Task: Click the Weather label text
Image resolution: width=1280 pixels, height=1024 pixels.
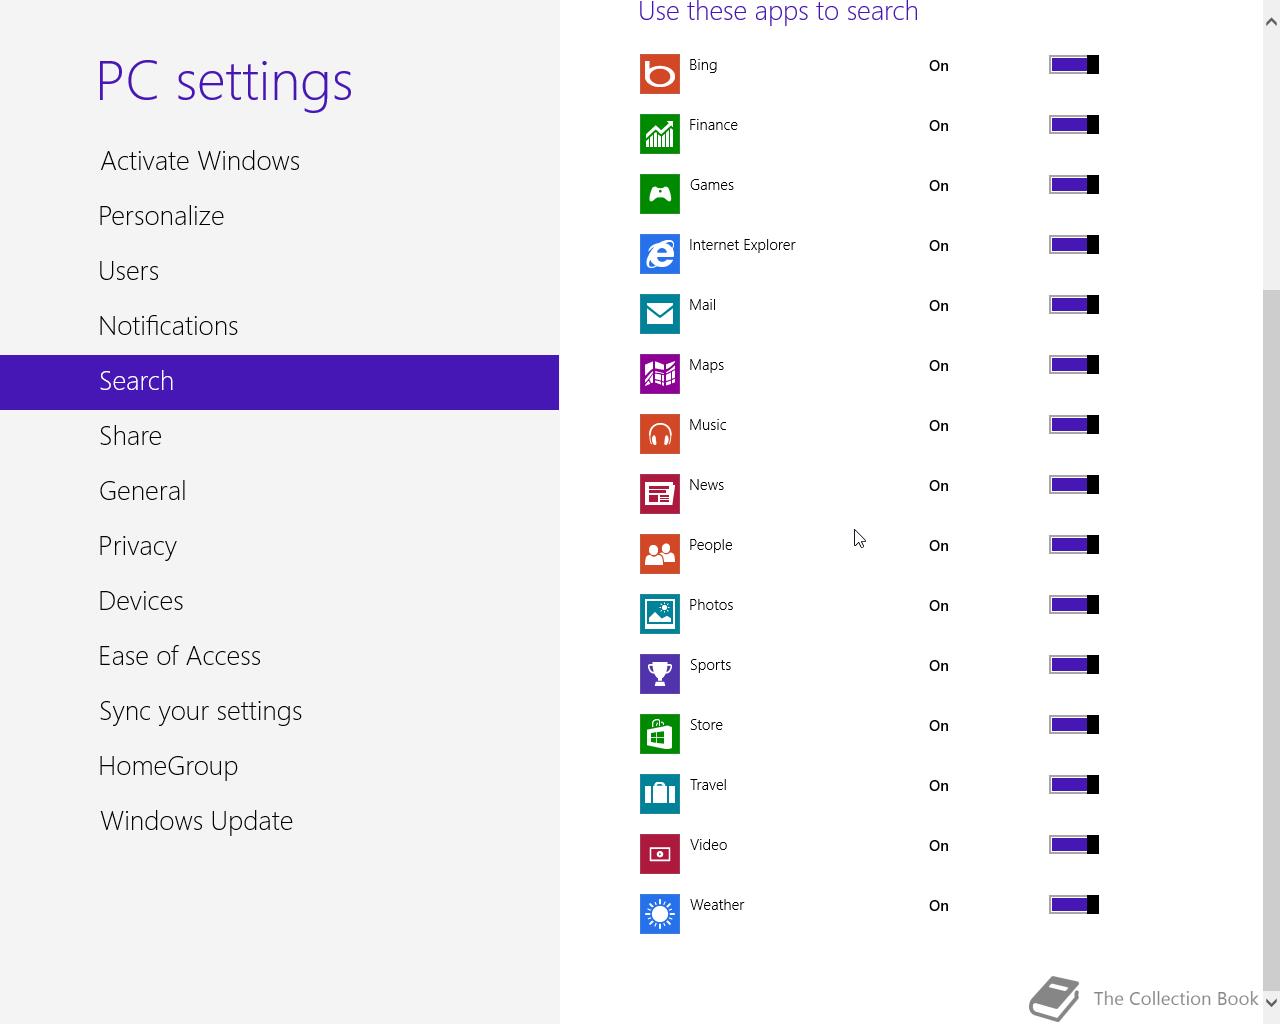Action: (x=717, y=905)
